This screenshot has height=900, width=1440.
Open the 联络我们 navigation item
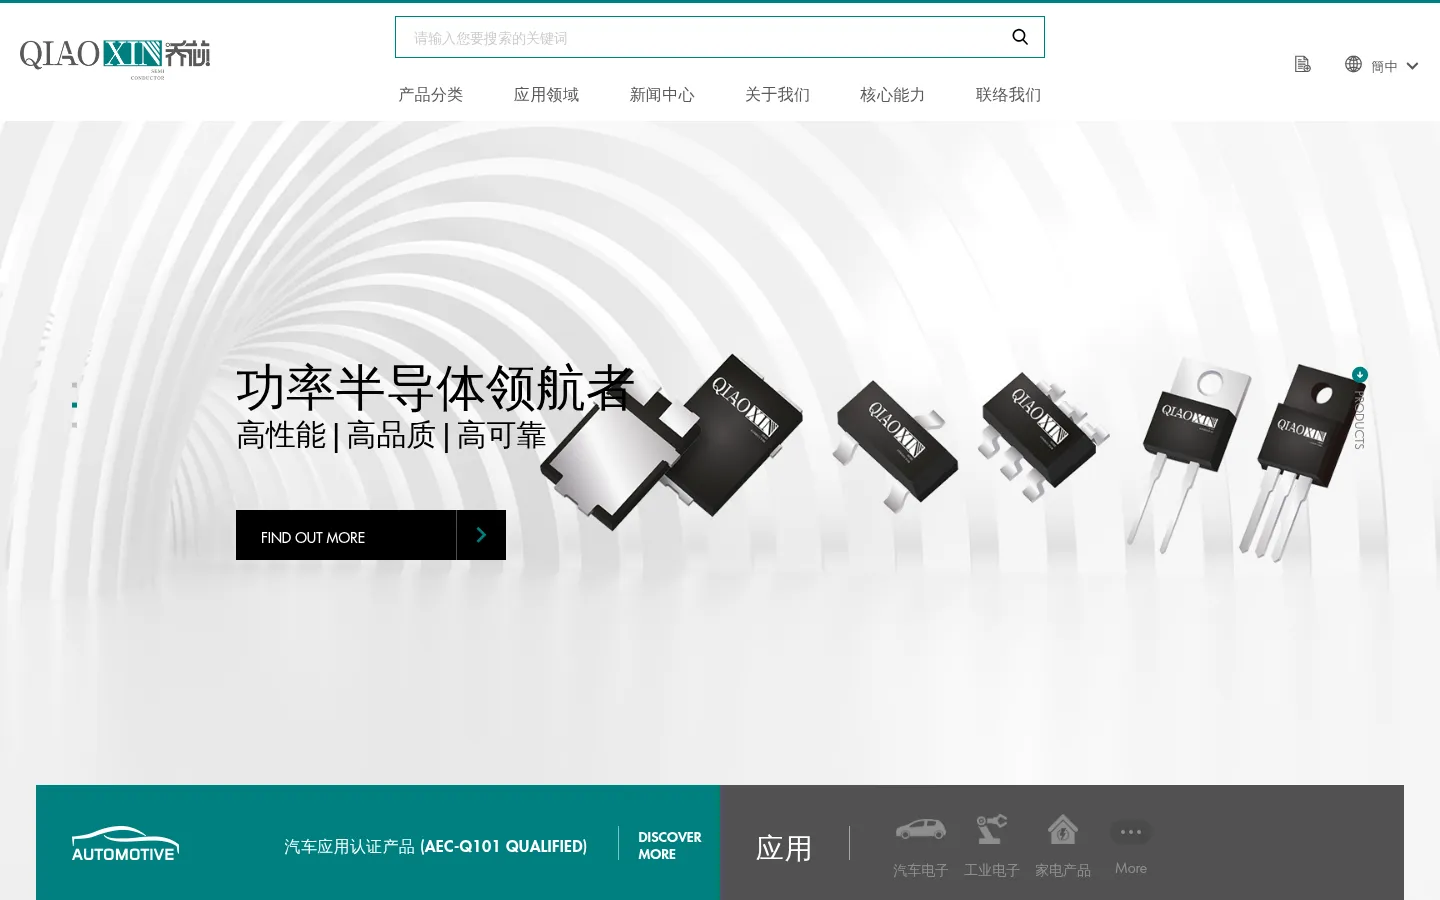1008,95
